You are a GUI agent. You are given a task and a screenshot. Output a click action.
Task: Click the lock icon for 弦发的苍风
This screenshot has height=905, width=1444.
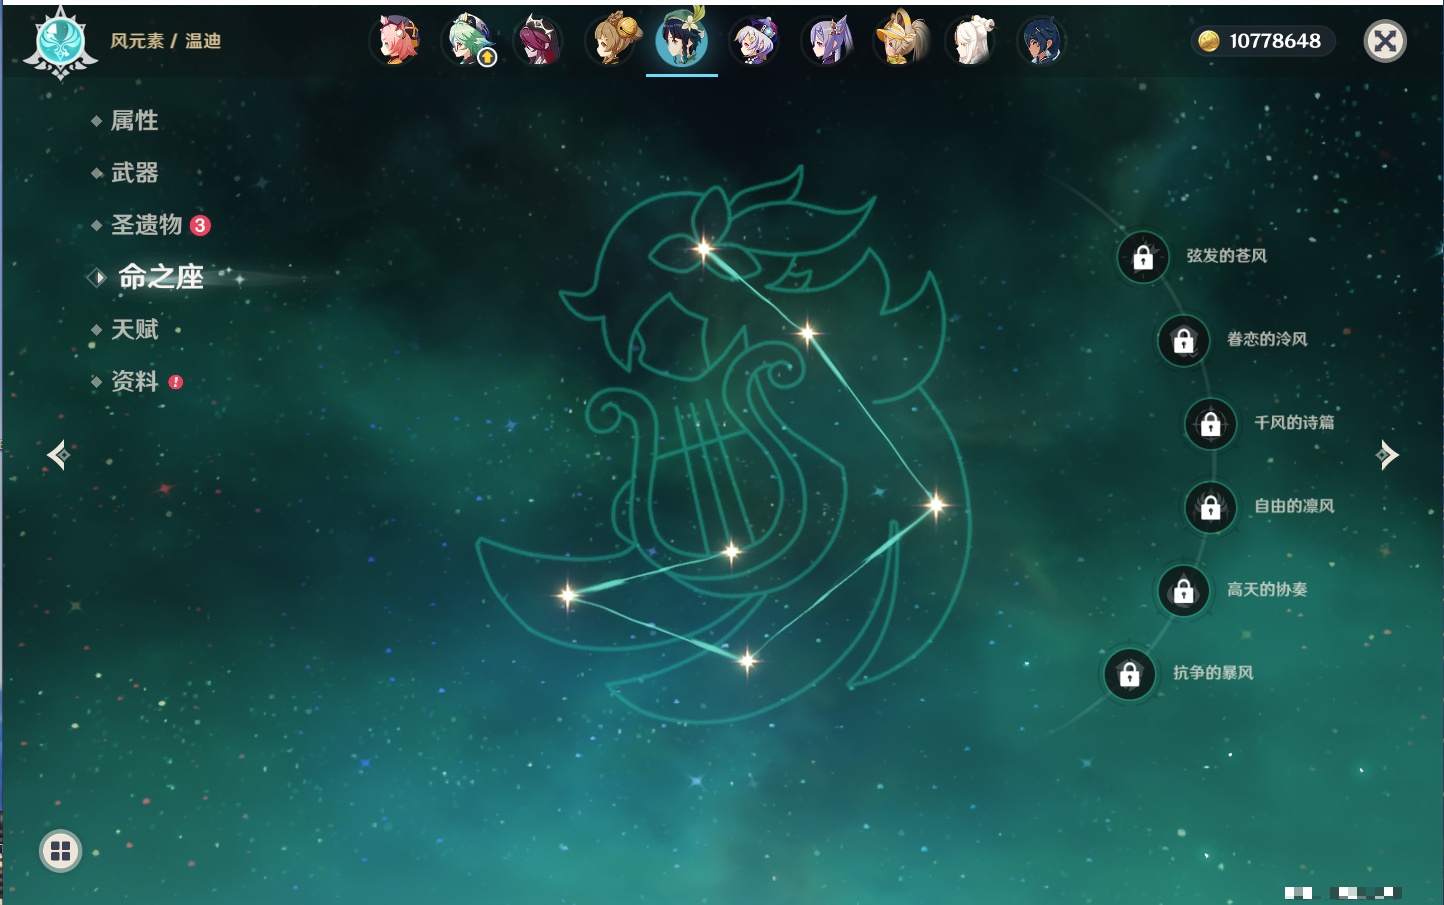[1143, 257]
